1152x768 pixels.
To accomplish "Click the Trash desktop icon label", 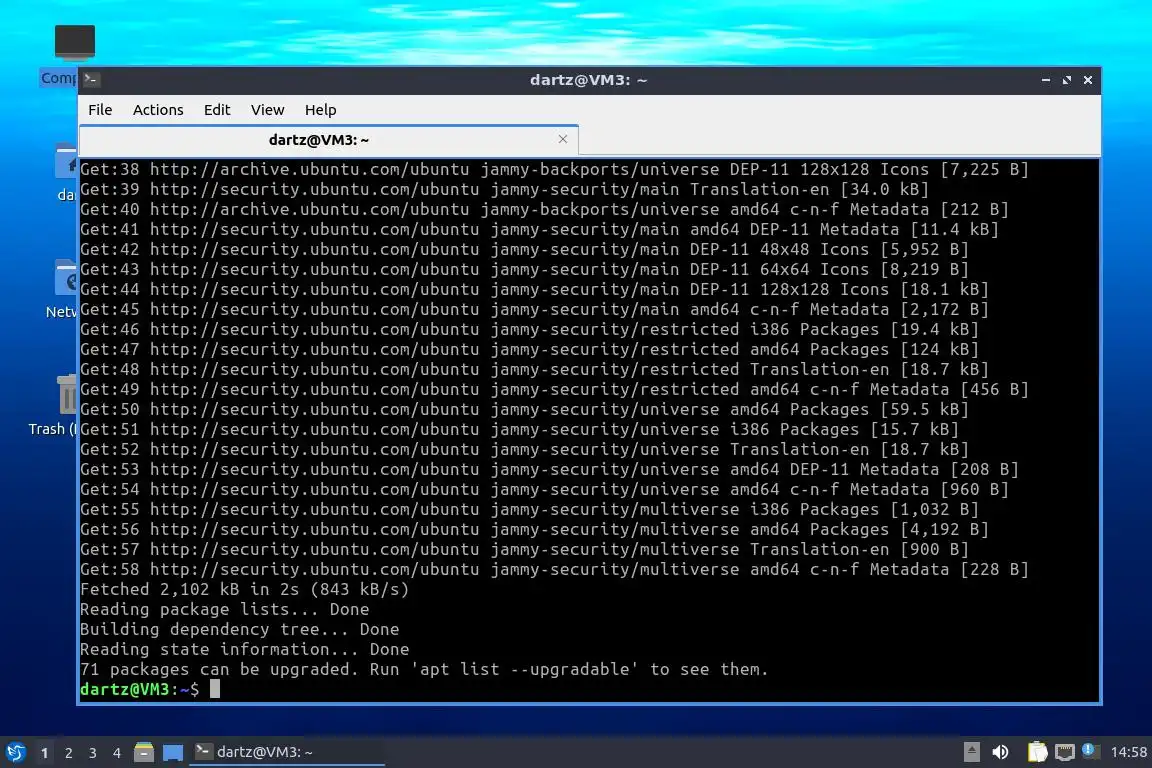I will click(x=51, y=428).
